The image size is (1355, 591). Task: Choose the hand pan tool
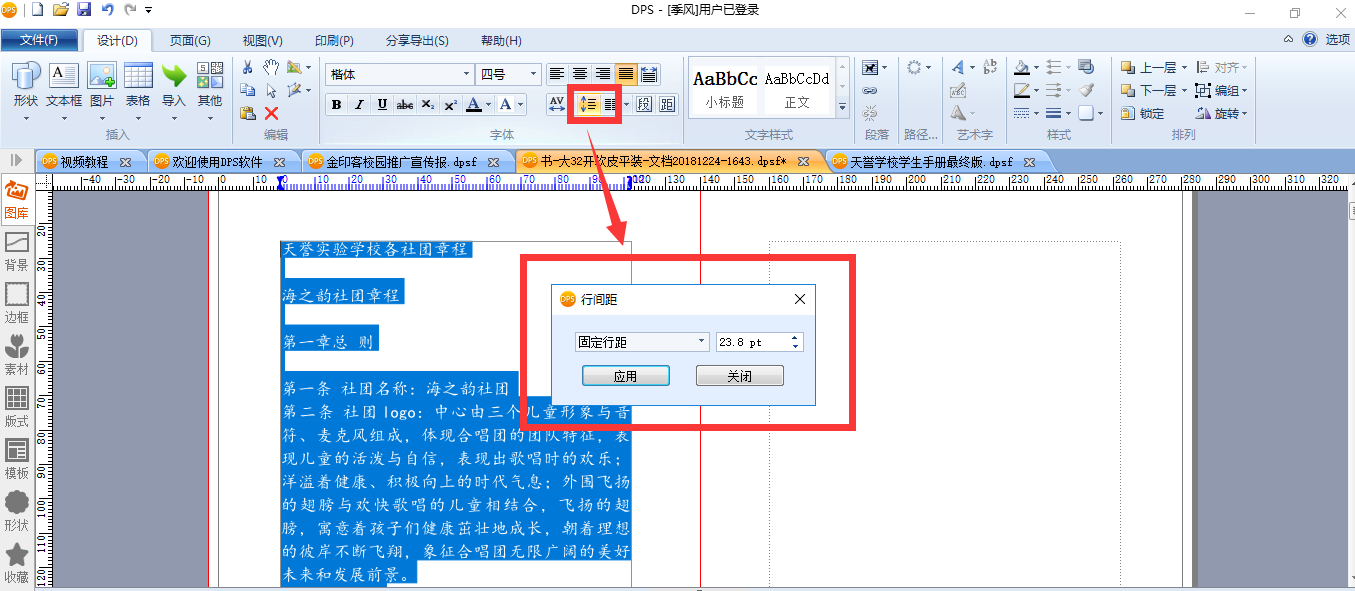pyautogui.click(x=271, y=67)
